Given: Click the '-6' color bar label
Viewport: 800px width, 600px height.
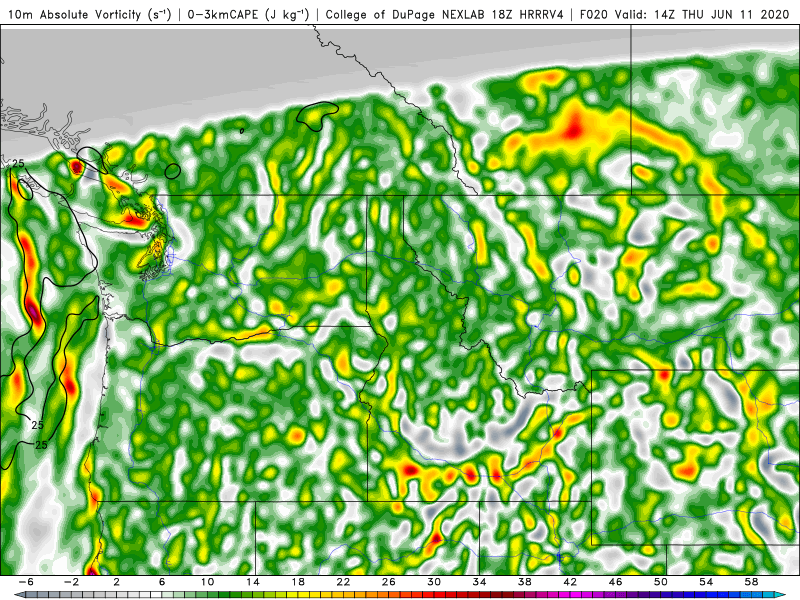Looking at the screenshot, I should click(x=26, y=582).
